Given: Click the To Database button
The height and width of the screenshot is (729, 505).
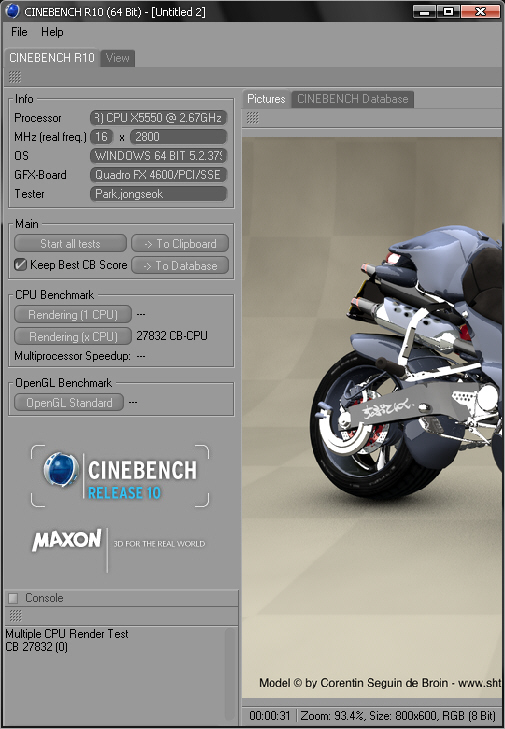Looking at the screenshot, I should pyautogui.click(x=180, y=265).
